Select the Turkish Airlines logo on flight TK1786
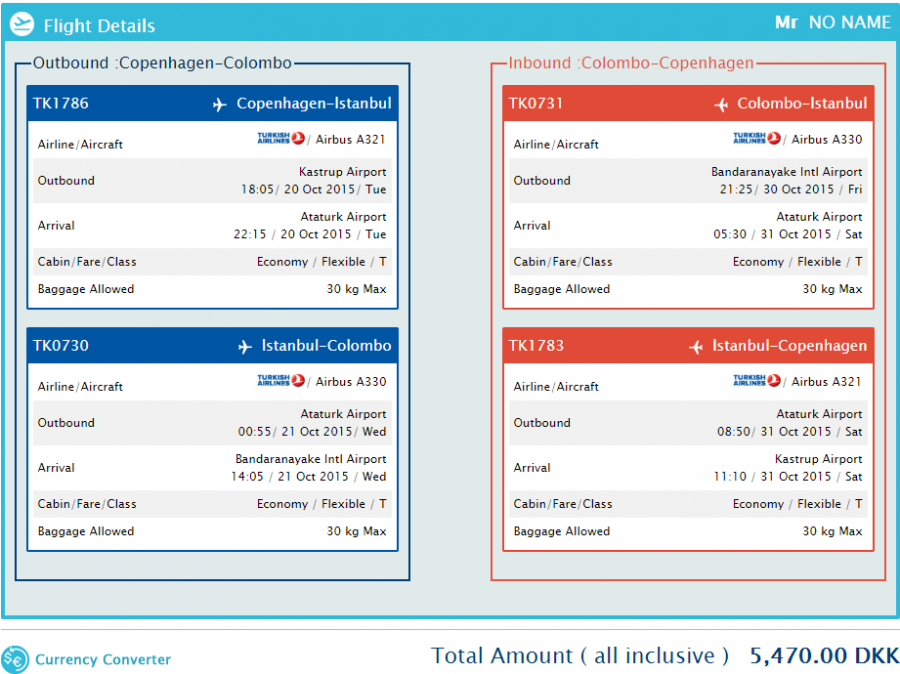 pos(280,139)
